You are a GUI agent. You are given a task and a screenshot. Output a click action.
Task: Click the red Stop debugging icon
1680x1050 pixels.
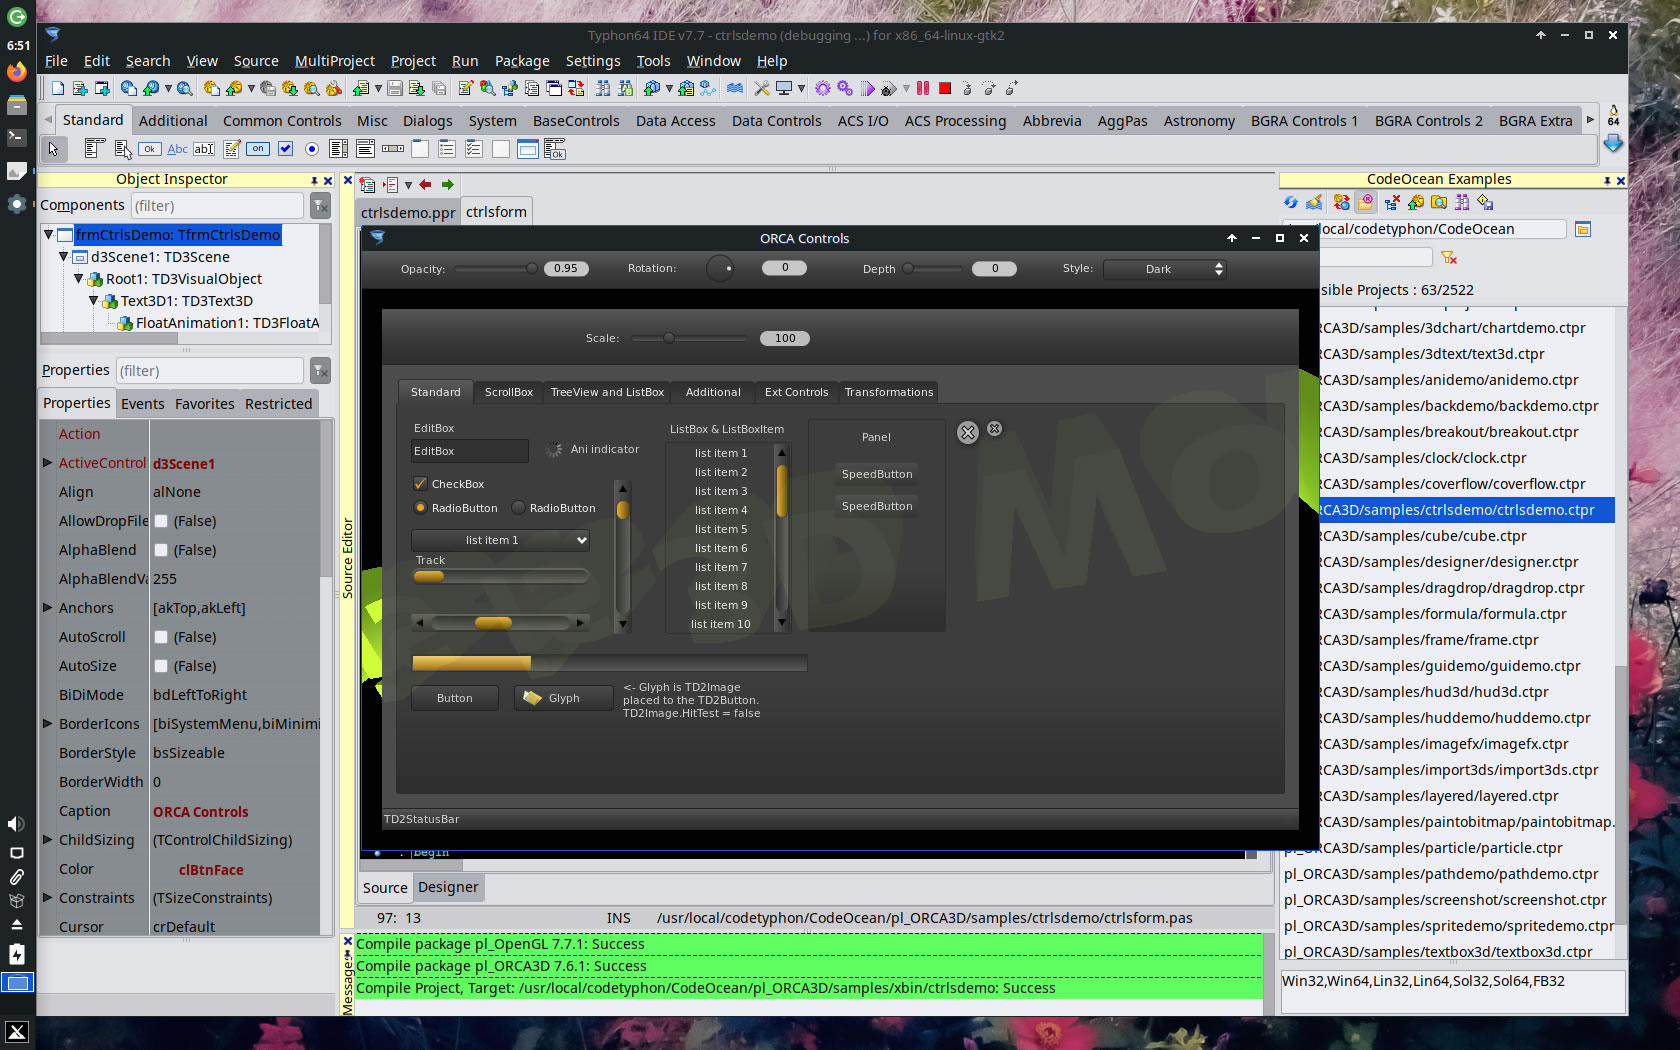coord(945,89)
